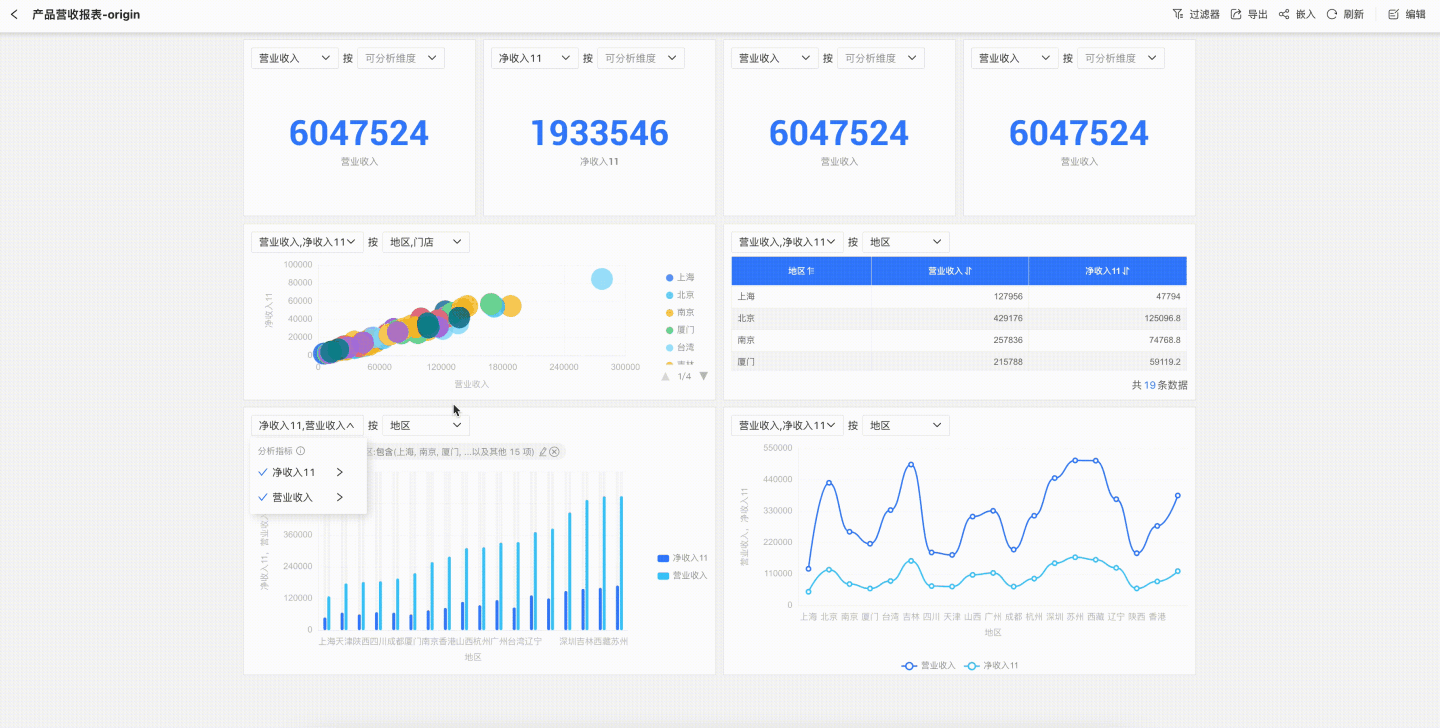
Task: Remove the 地区 filter tag with the X icon
Action: (555, 452)
